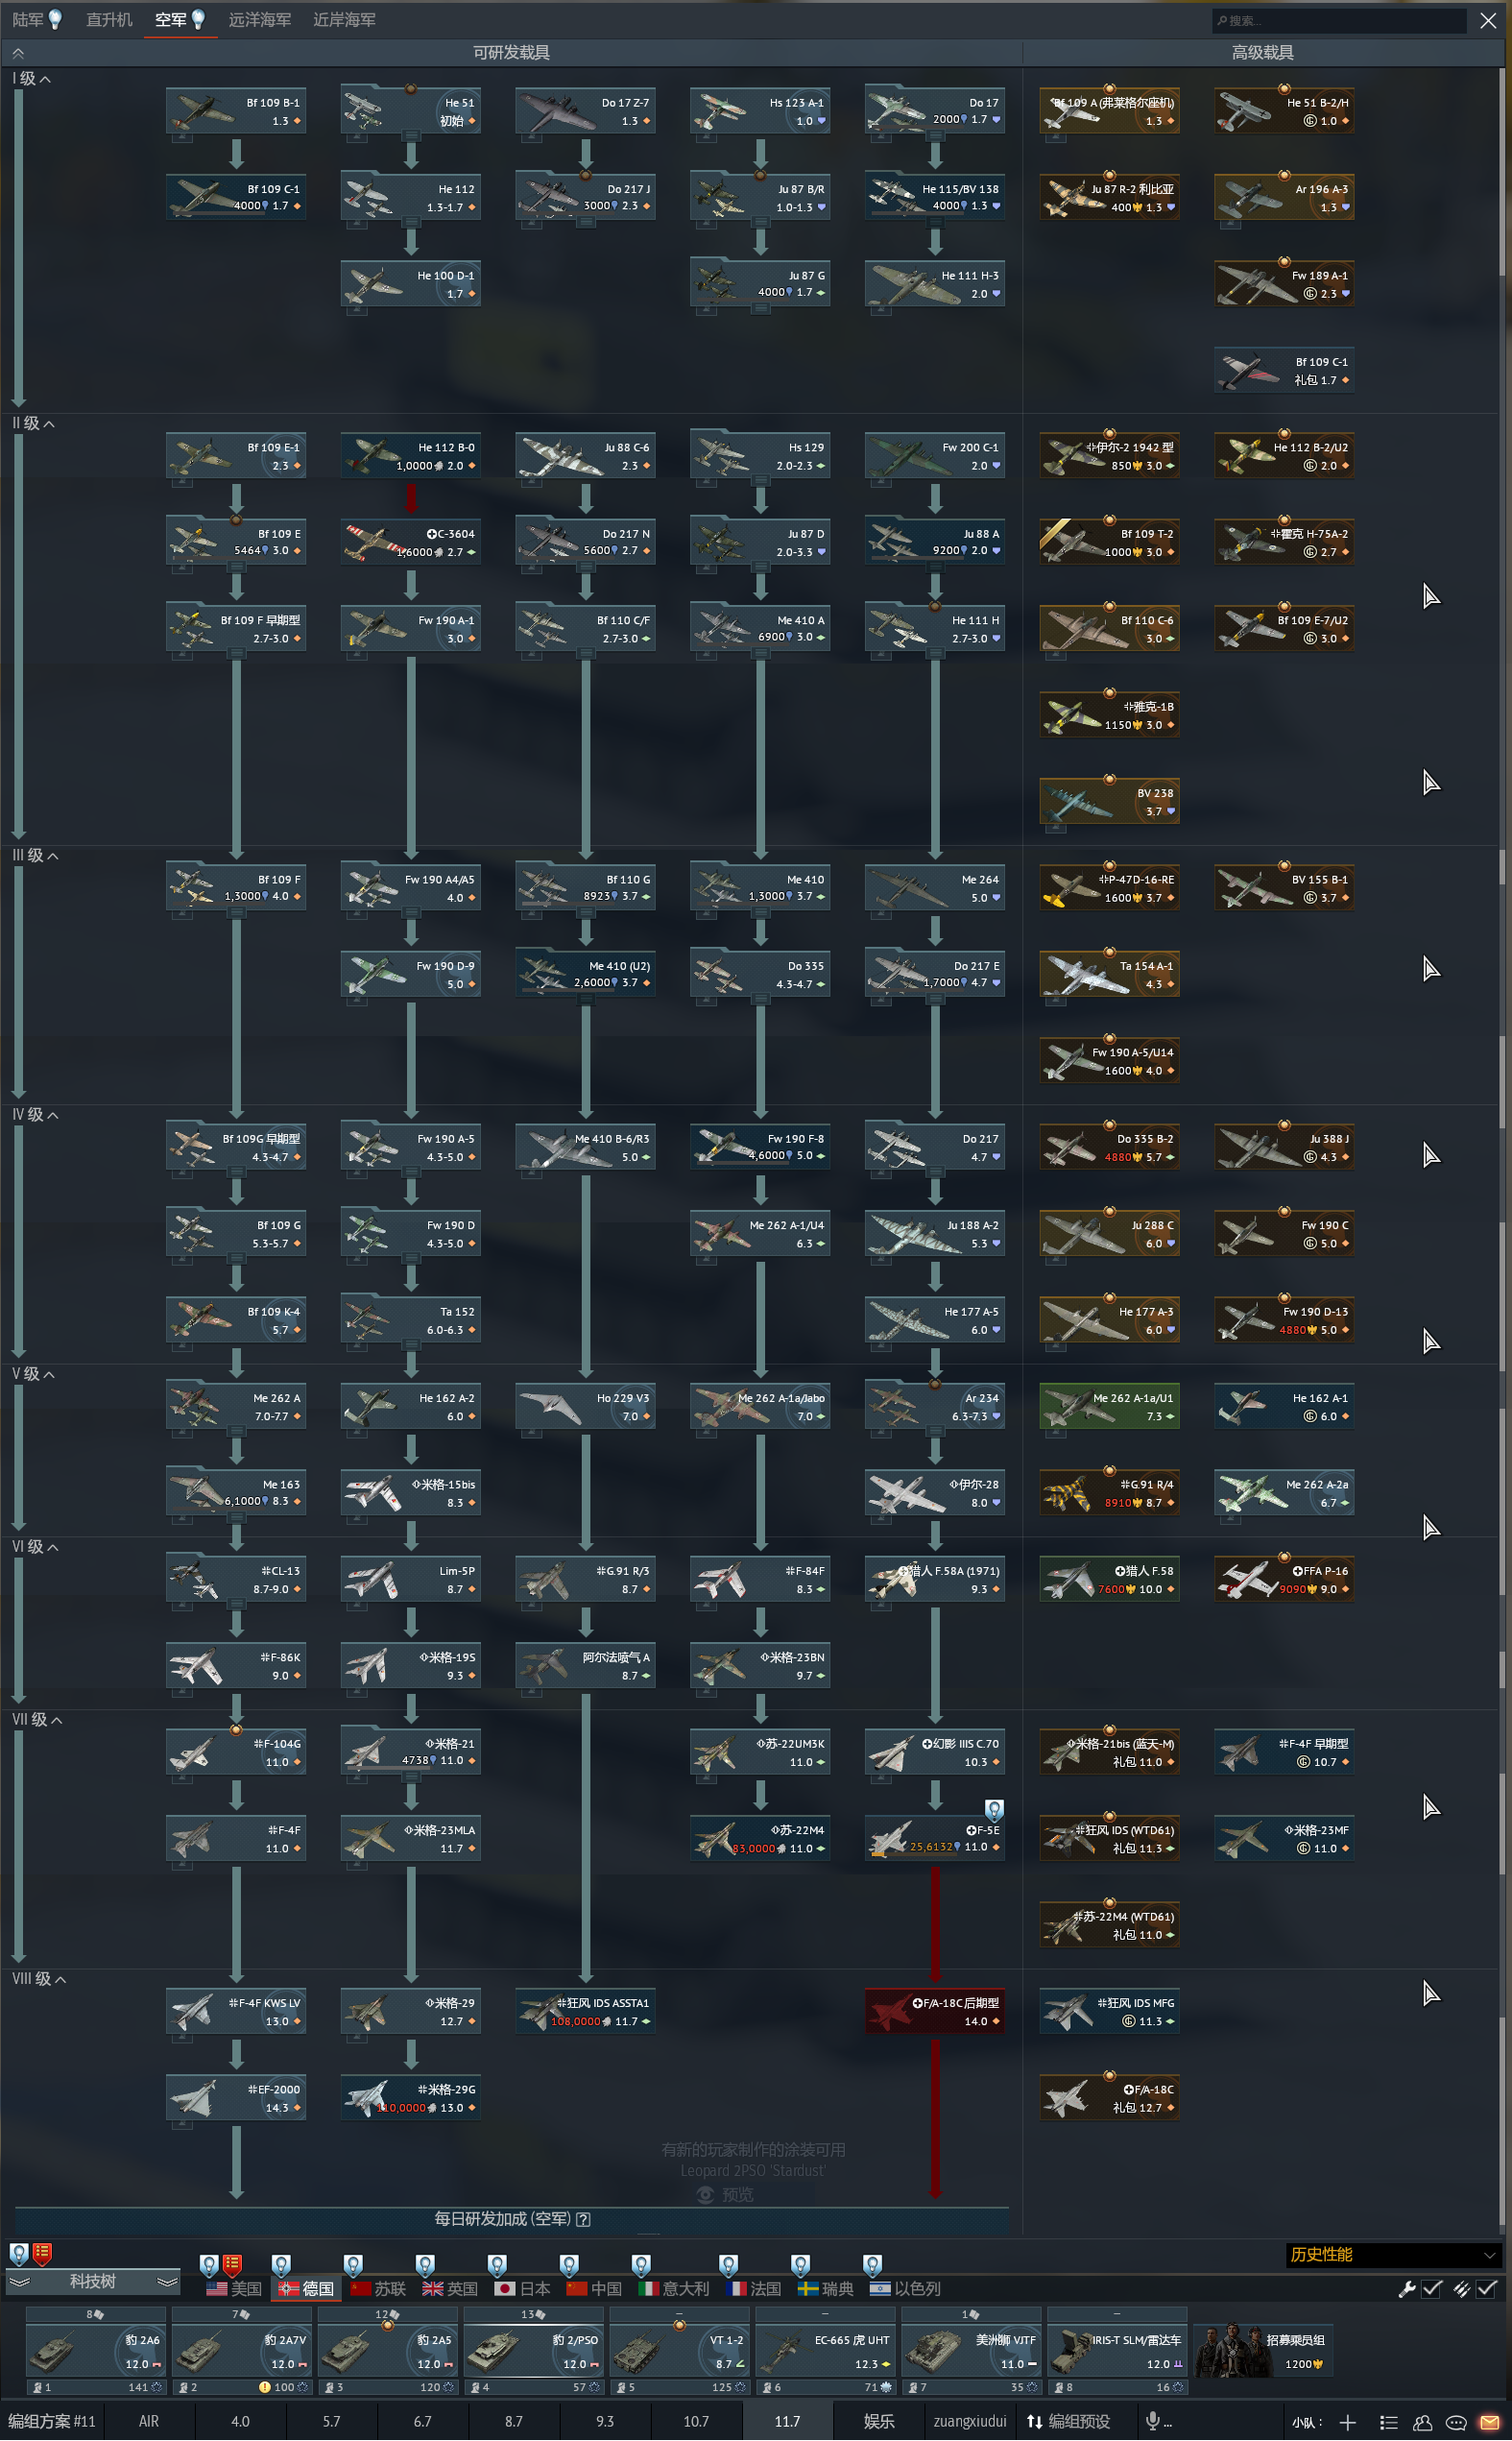The image size is (1512, 2441).
Task: Open the 历史性能 dropdown
Action: click(x=1391, y=2255)
